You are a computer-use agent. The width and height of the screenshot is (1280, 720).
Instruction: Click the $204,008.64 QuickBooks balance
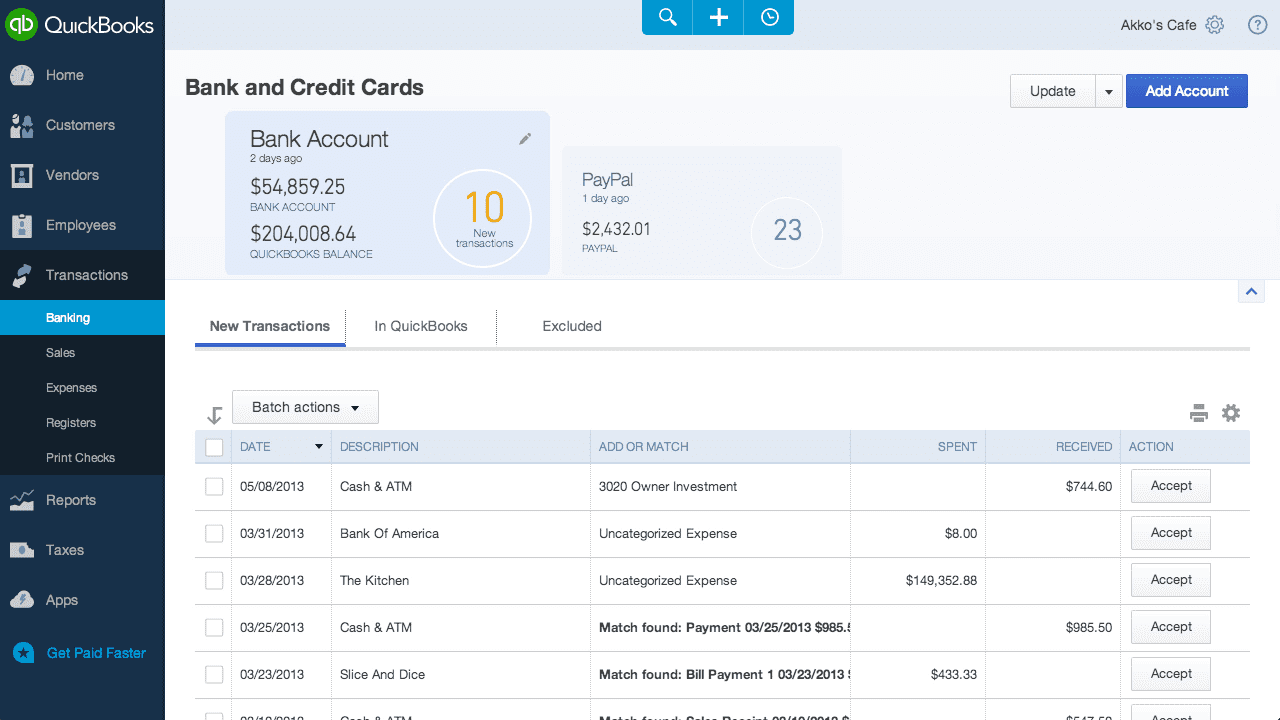pos(303,234)
